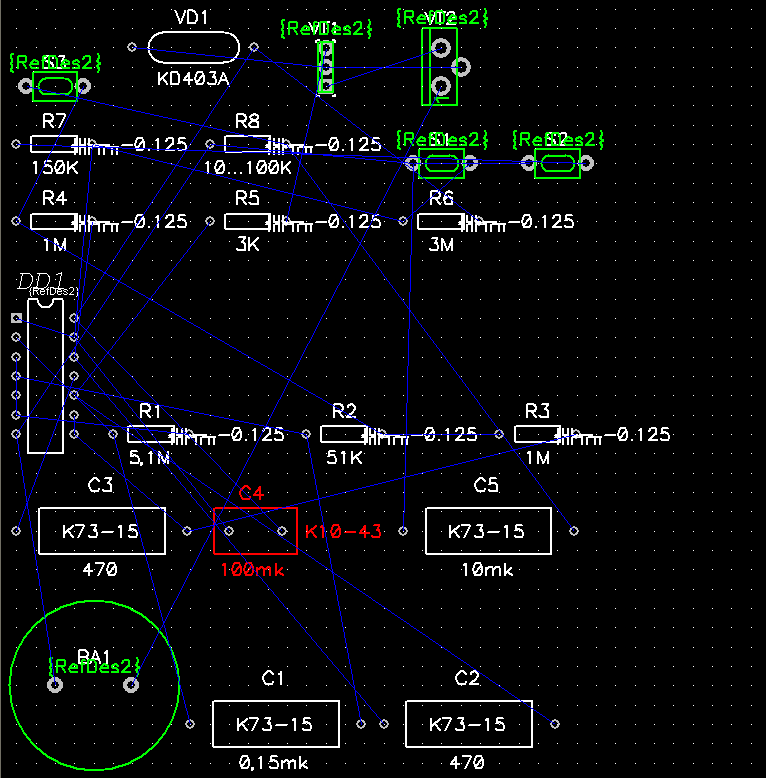Click the 51K value label

click(x=344, y=458)
